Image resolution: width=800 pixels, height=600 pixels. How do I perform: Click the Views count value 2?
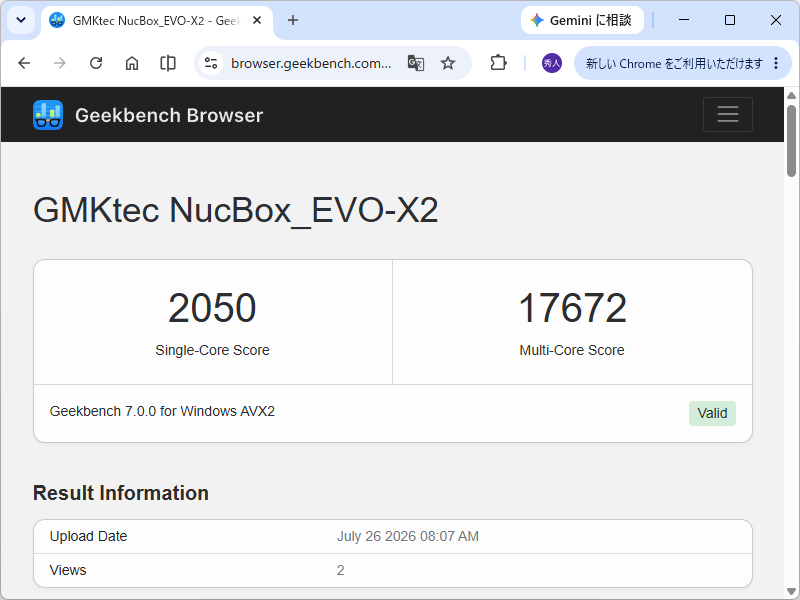pyautogui.click(x=340, y=570)
